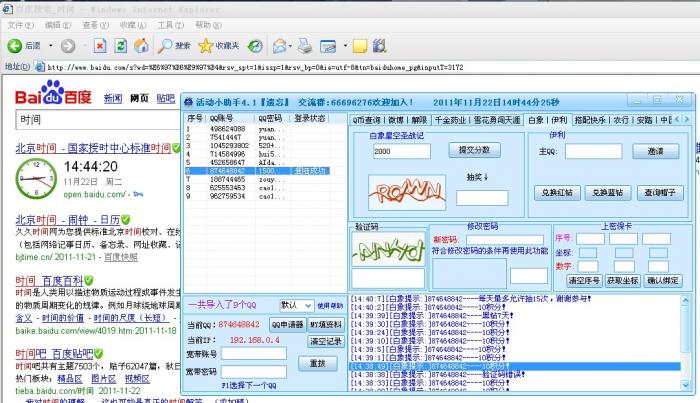Select the 白象|伊利 tab
Image resolution: width=700 pixels, height=403 pixels.
(547, 120)
